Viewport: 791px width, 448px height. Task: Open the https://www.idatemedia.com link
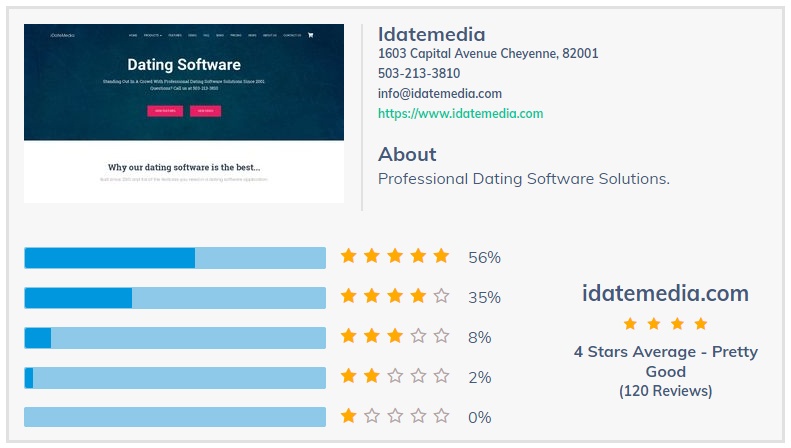(461, 114)
